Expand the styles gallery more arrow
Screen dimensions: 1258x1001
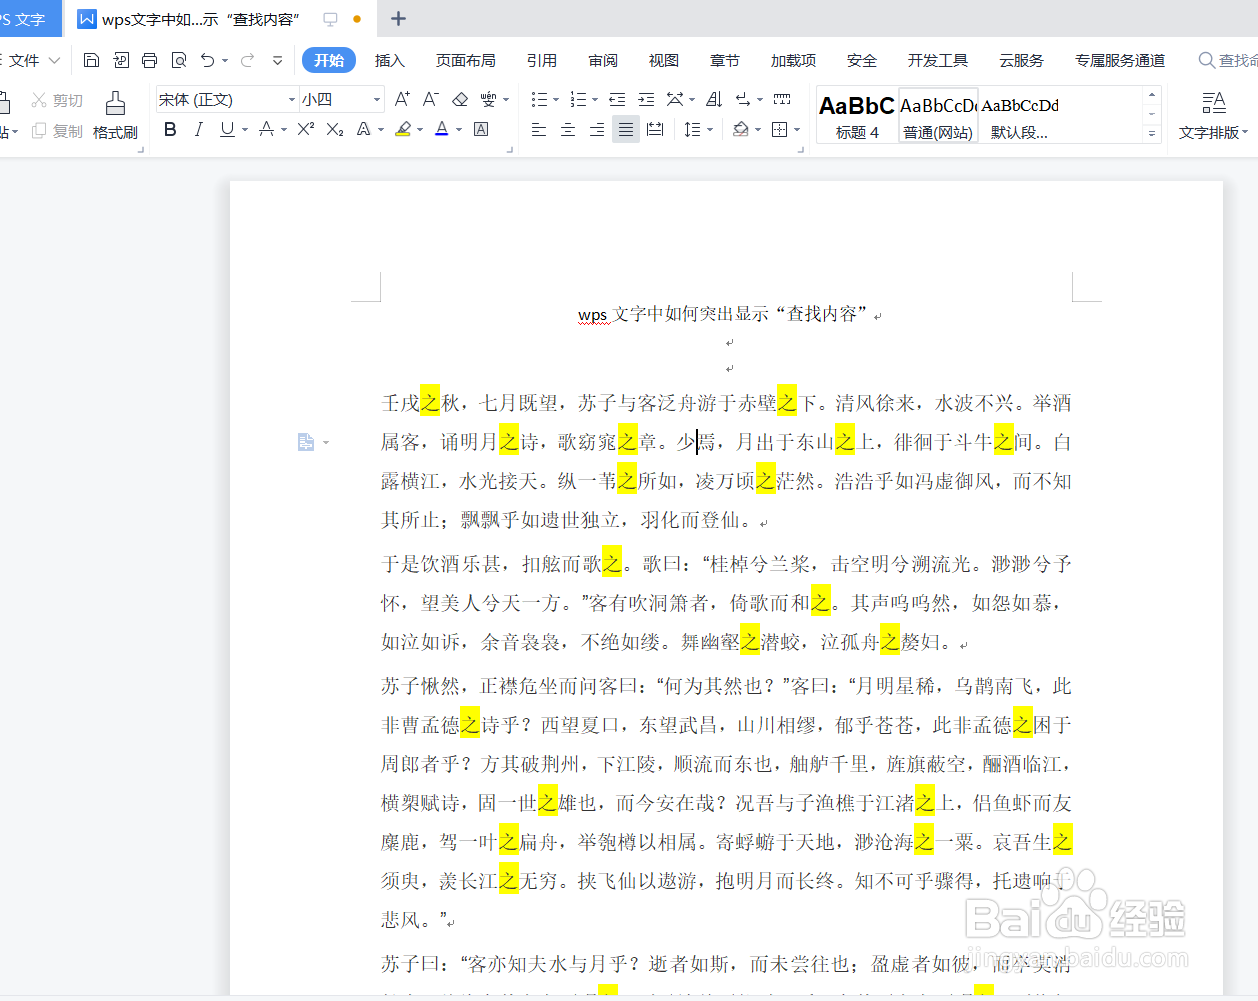pyautogui.click(x=1152, y=133)
